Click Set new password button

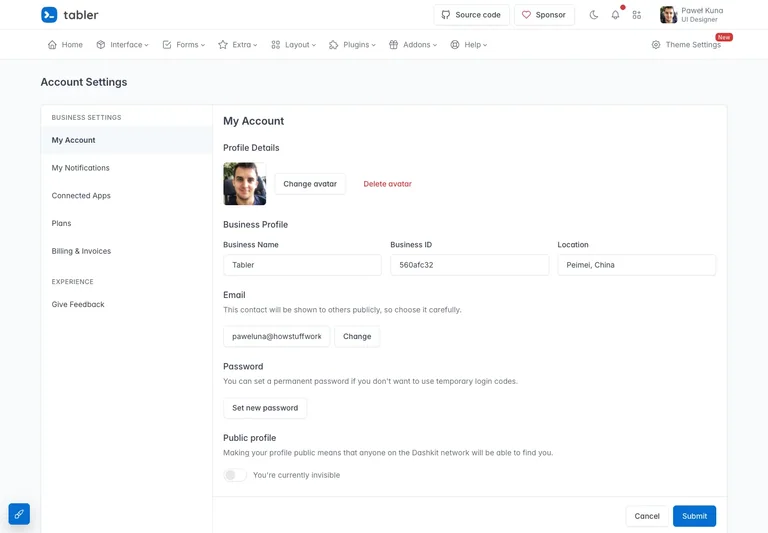coord(265,408)
